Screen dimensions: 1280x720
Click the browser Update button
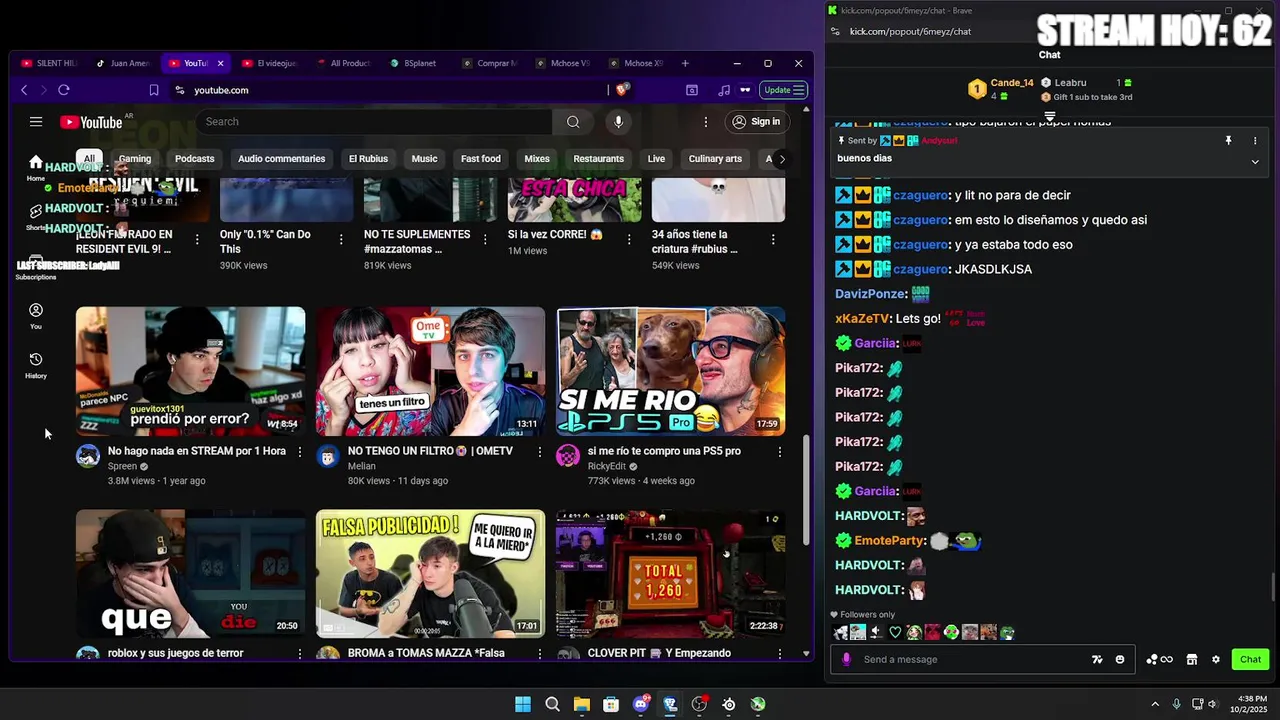click(x=783, y=90)
